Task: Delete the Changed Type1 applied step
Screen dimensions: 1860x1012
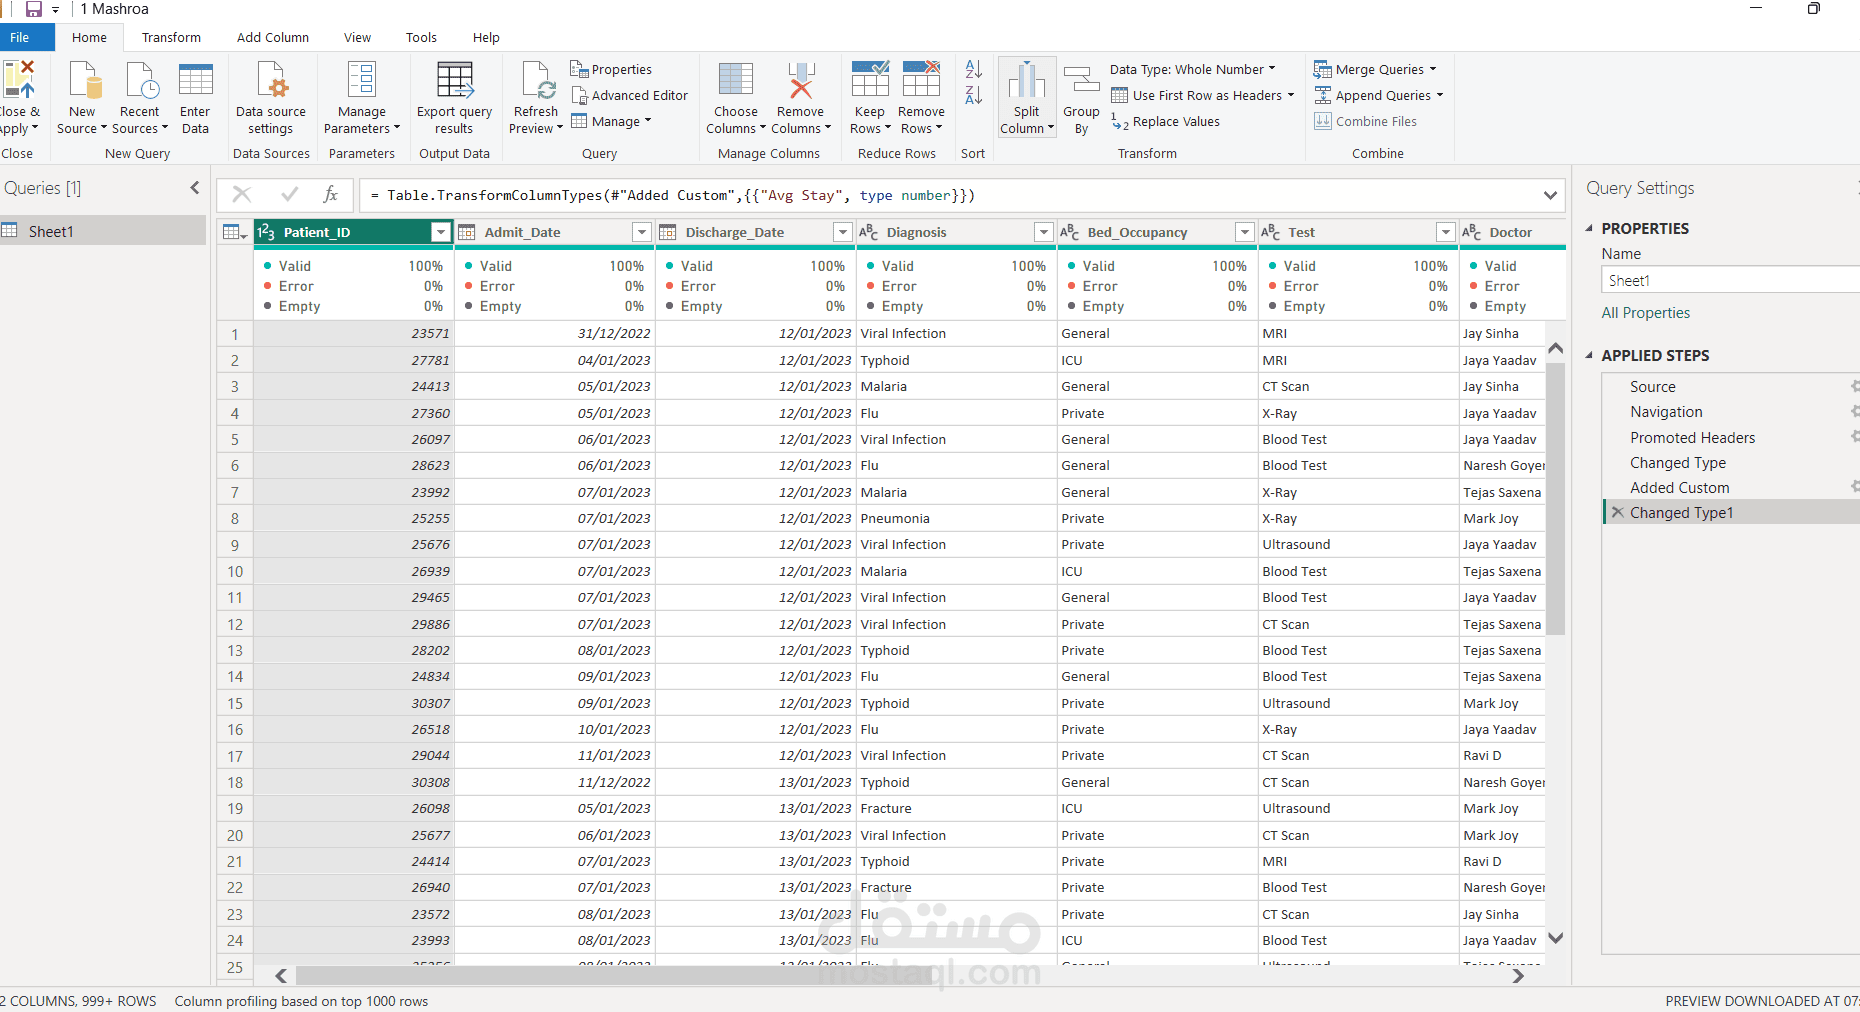Action: point(1617,512)
